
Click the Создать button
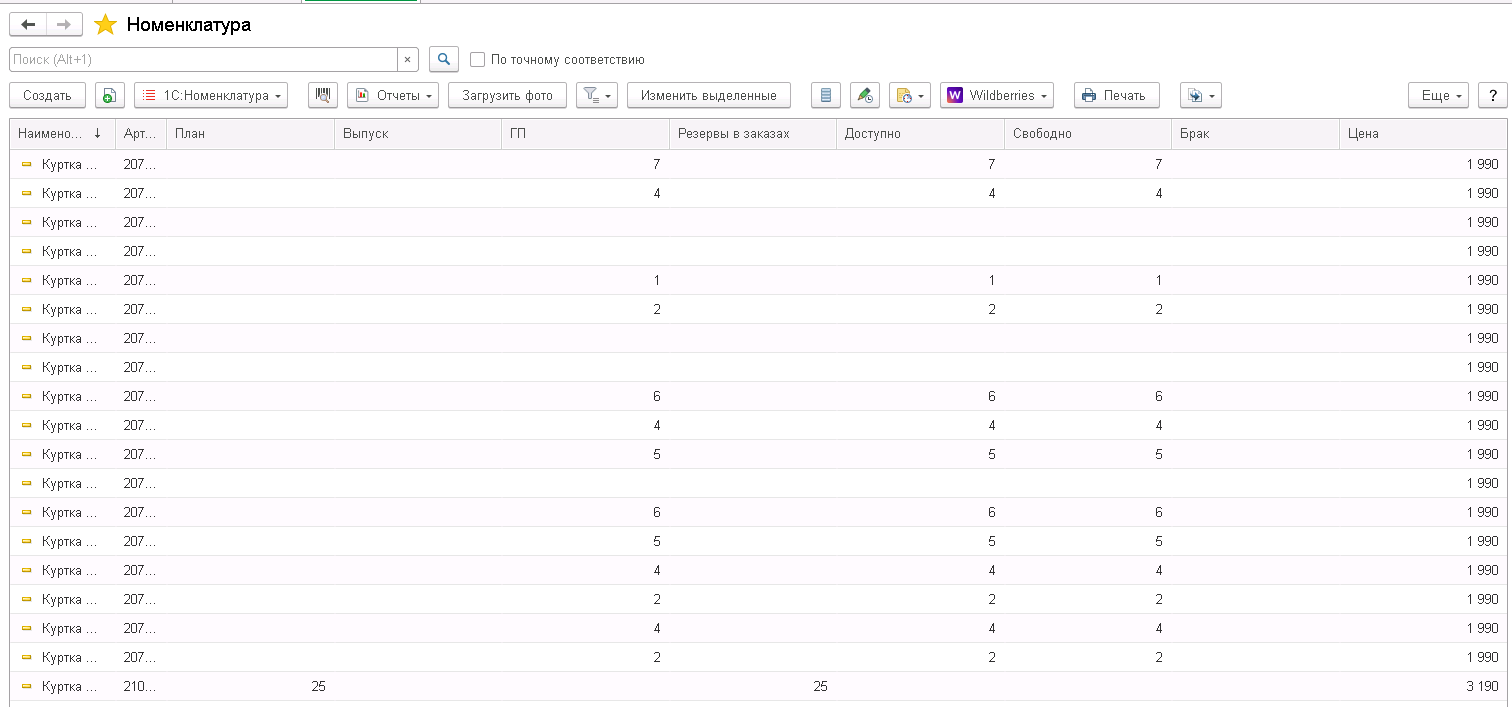tap(47, 95)
